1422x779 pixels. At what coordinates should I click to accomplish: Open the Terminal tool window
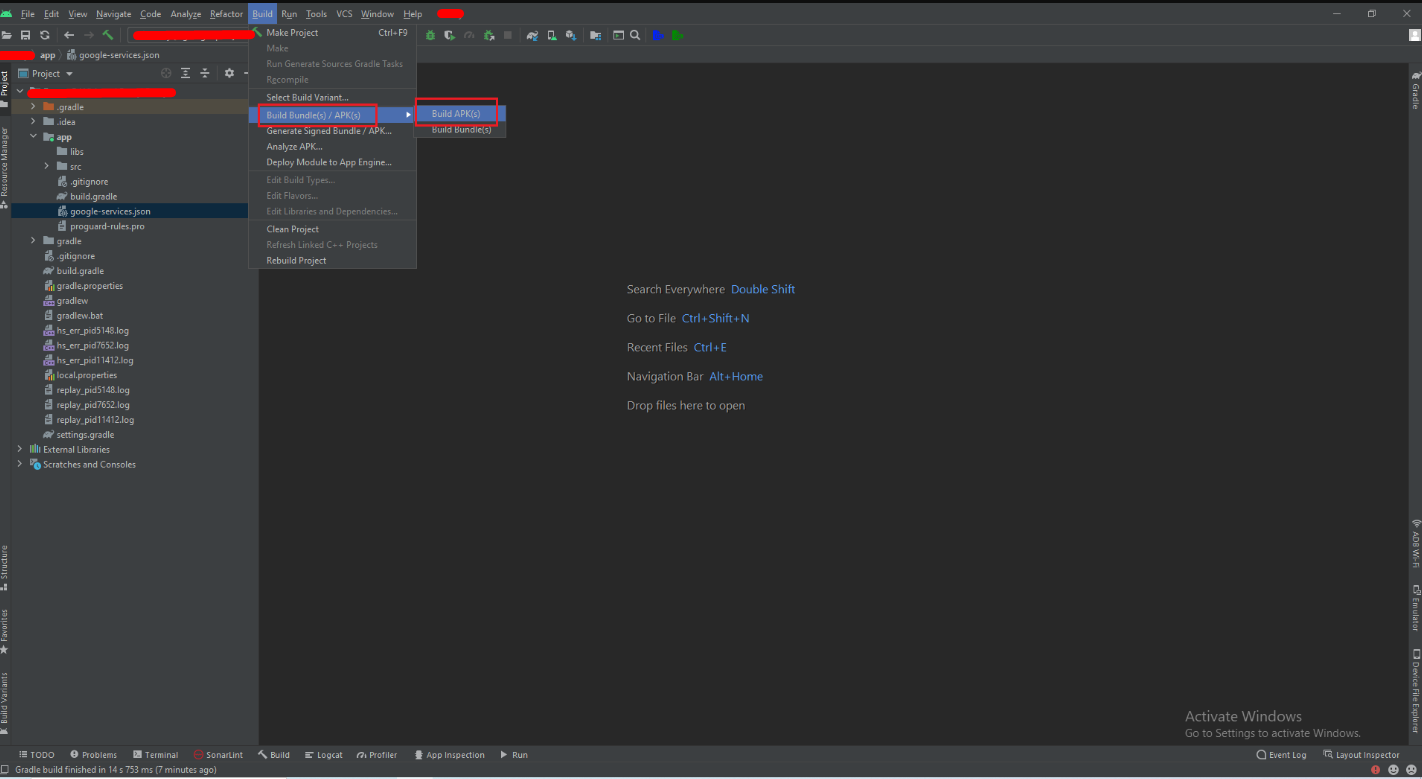(x=155, y=755)
